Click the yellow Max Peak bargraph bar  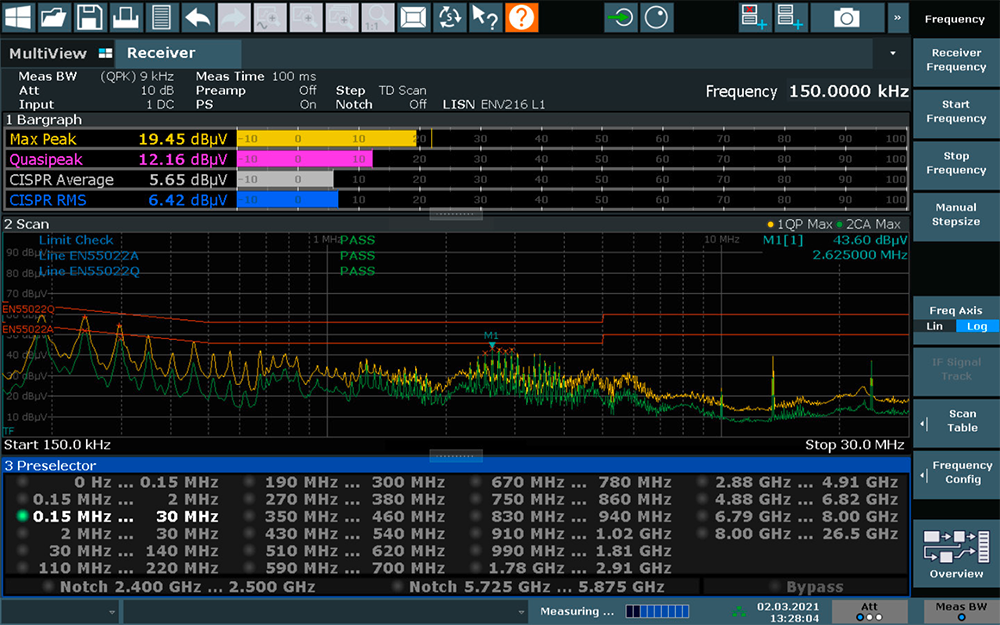point(326,139)
